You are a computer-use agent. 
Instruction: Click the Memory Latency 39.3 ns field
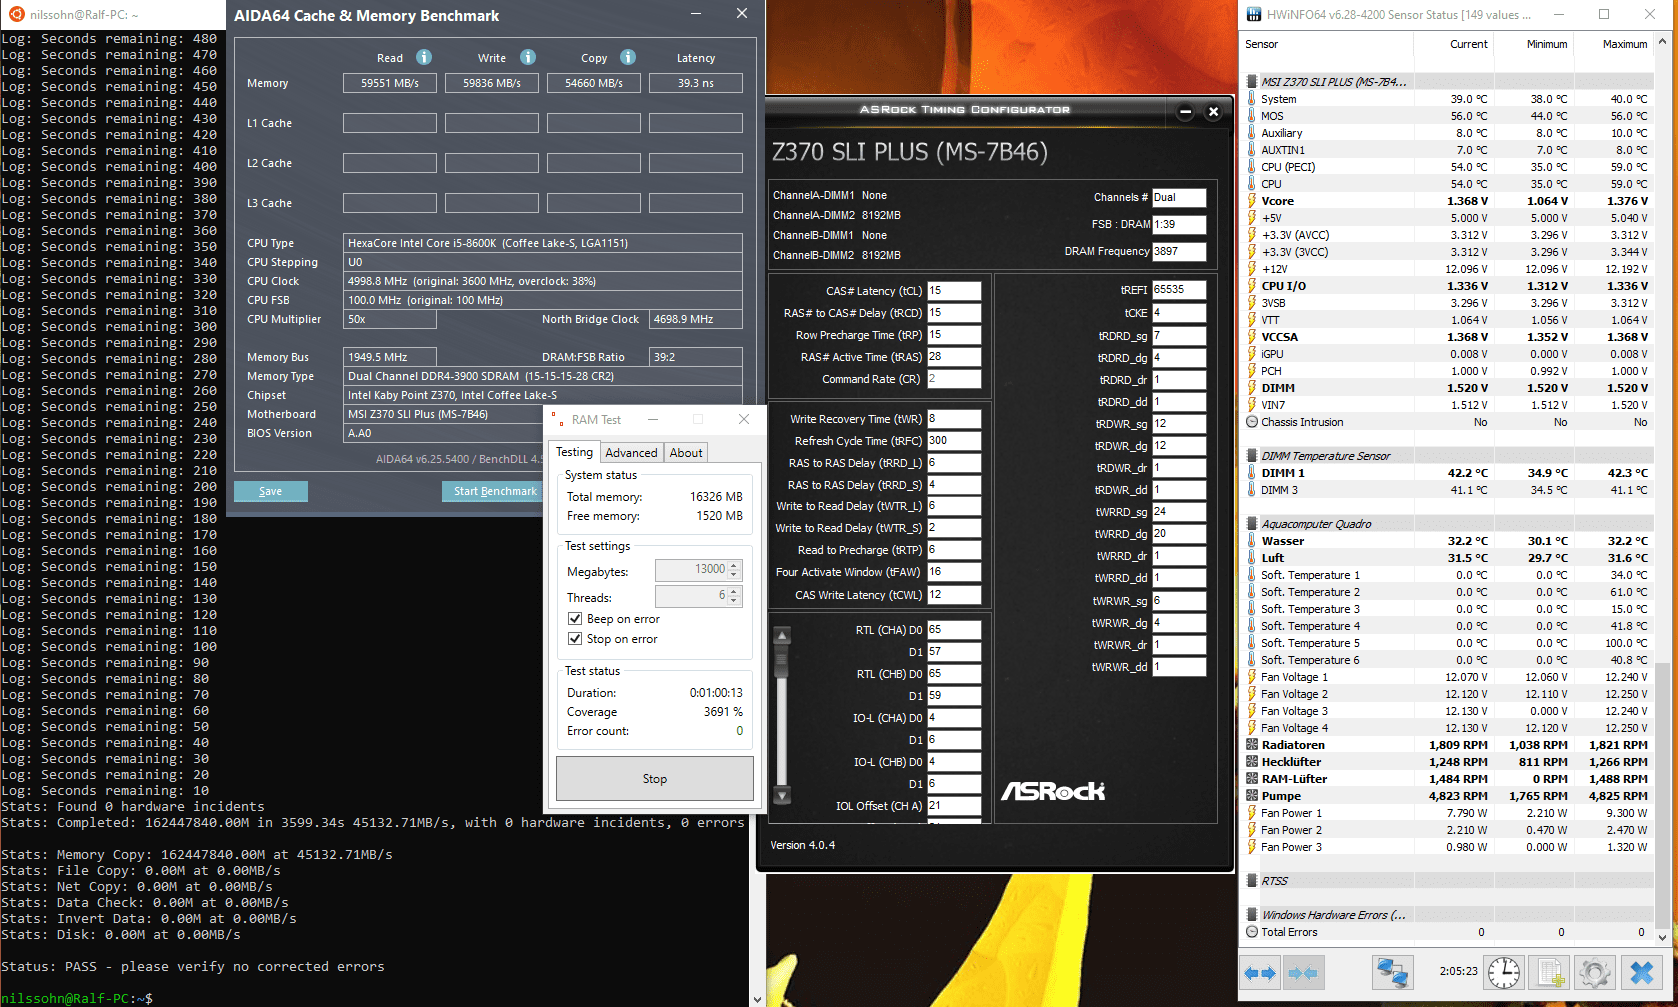696,83
